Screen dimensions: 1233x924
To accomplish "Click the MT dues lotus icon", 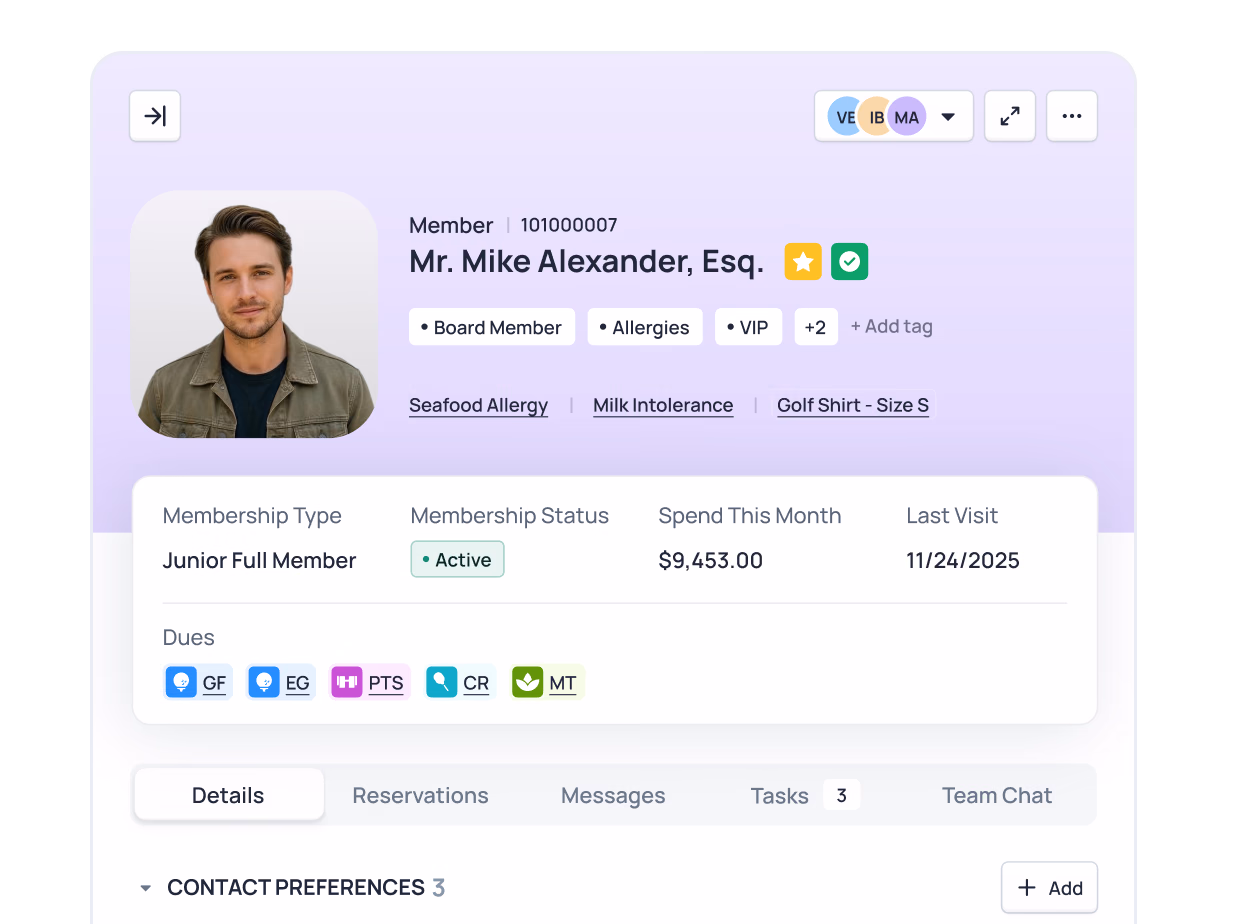I will point(528,682).
